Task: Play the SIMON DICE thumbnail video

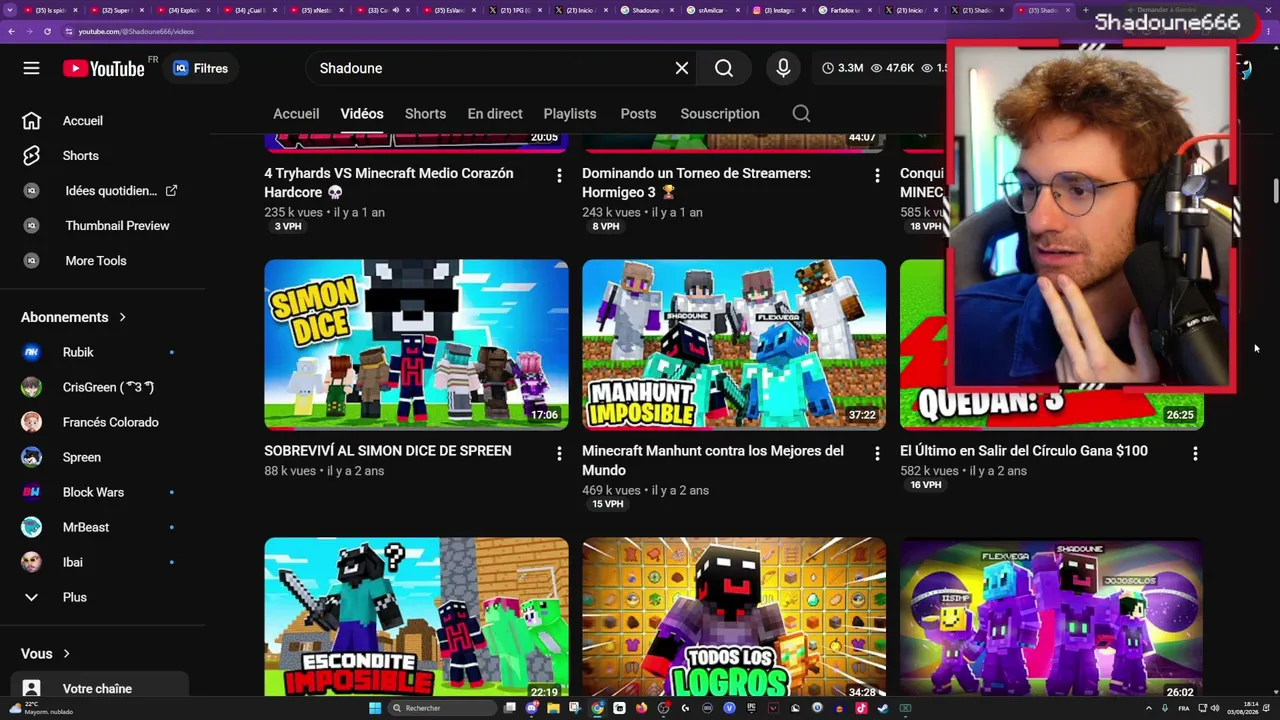Action: (416, 345)
